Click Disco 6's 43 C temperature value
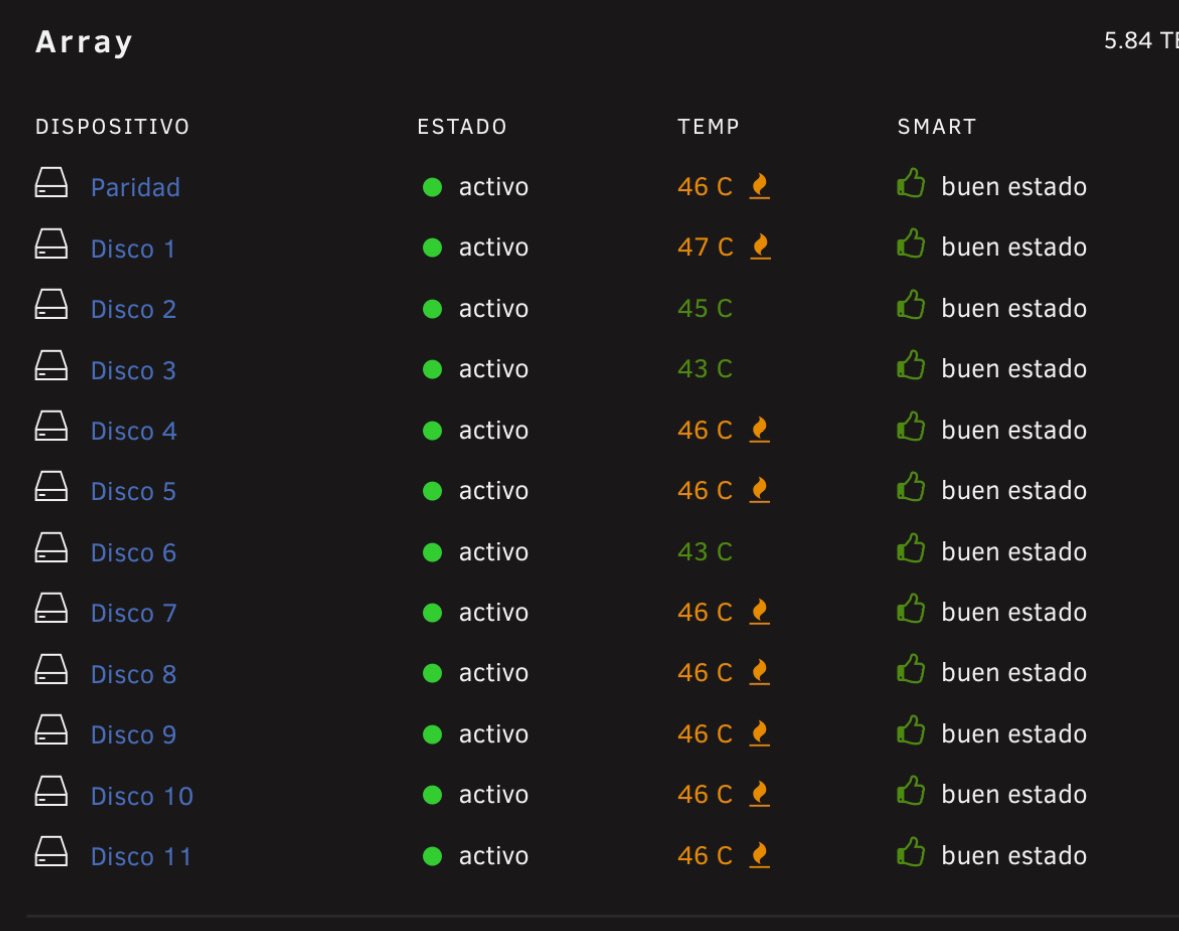Screen dimensions: 1179x931 coord(705,552)
